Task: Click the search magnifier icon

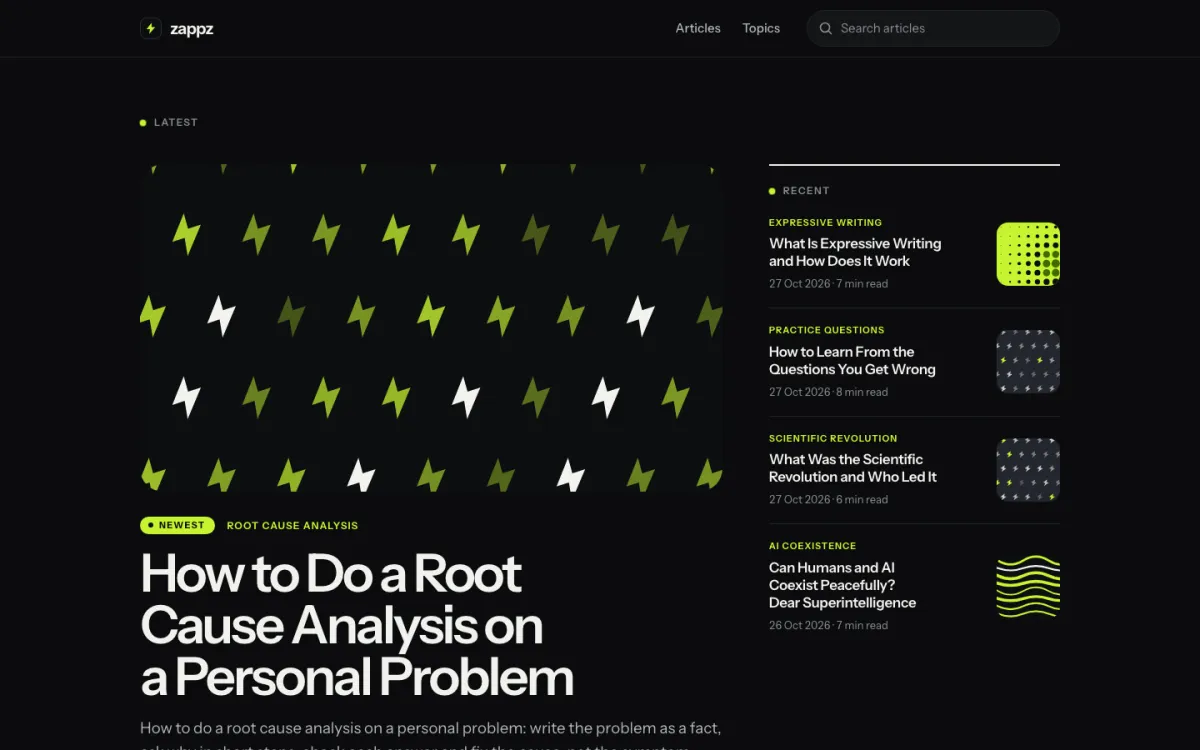Action: coord(826,29)
